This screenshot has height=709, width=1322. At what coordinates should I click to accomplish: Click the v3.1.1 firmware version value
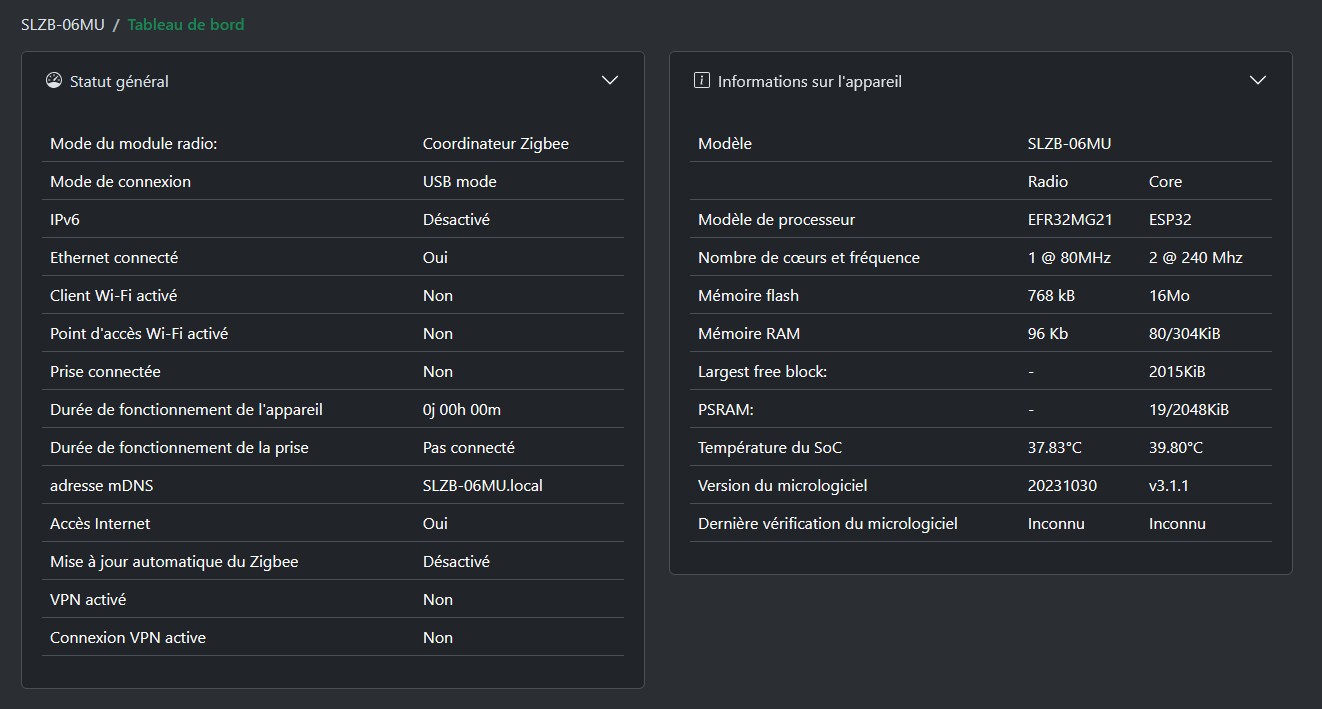point(1168,486)
